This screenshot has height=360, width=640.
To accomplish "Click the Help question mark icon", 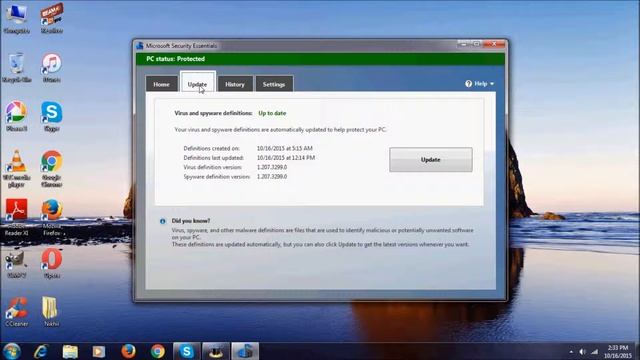I will 469,84.
